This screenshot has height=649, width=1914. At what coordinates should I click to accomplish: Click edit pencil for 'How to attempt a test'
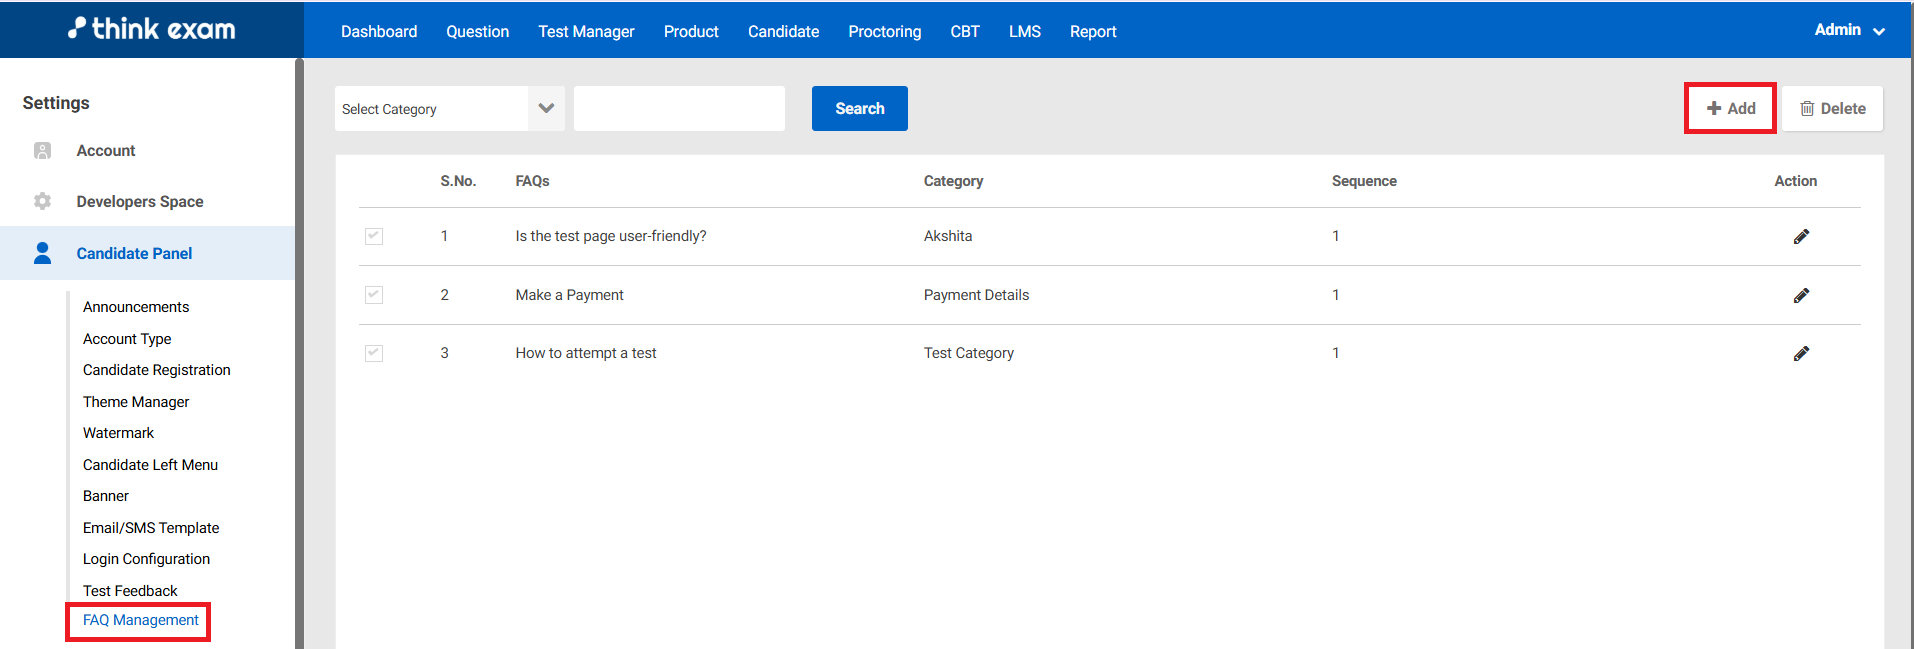pyautogui.click(x=1800, y=354)
